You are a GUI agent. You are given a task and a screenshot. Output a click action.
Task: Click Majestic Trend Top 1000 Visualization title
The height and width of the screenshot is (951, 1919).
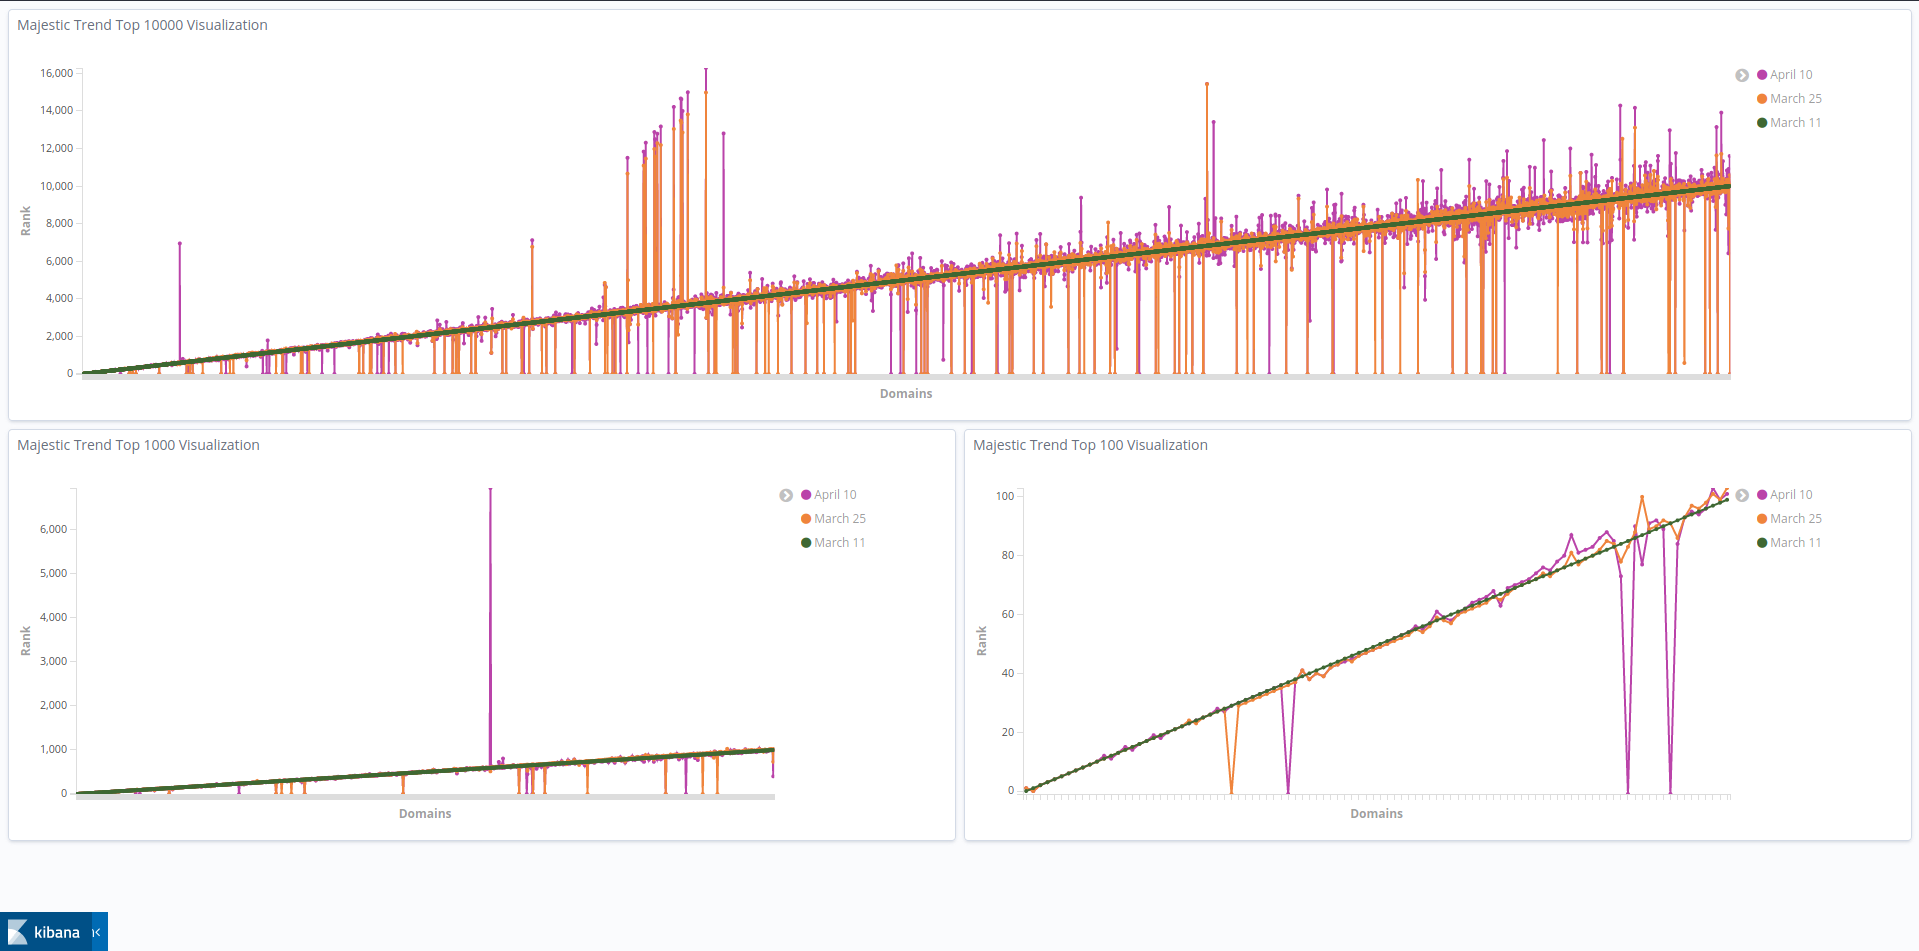[x=138, y=445]
